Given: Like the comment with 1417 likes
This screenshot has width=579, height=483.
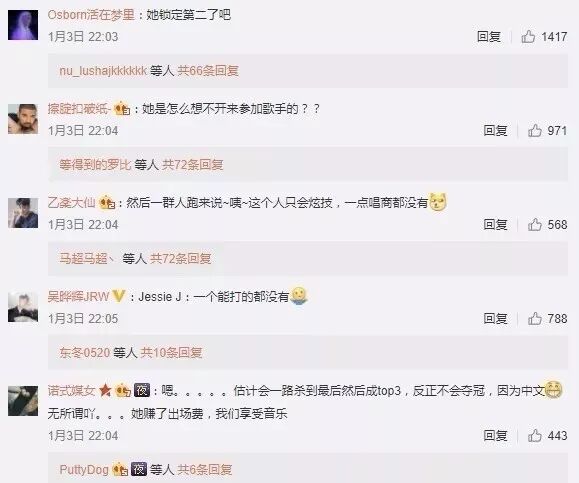Looking at the screenshot, I should 528,37.
